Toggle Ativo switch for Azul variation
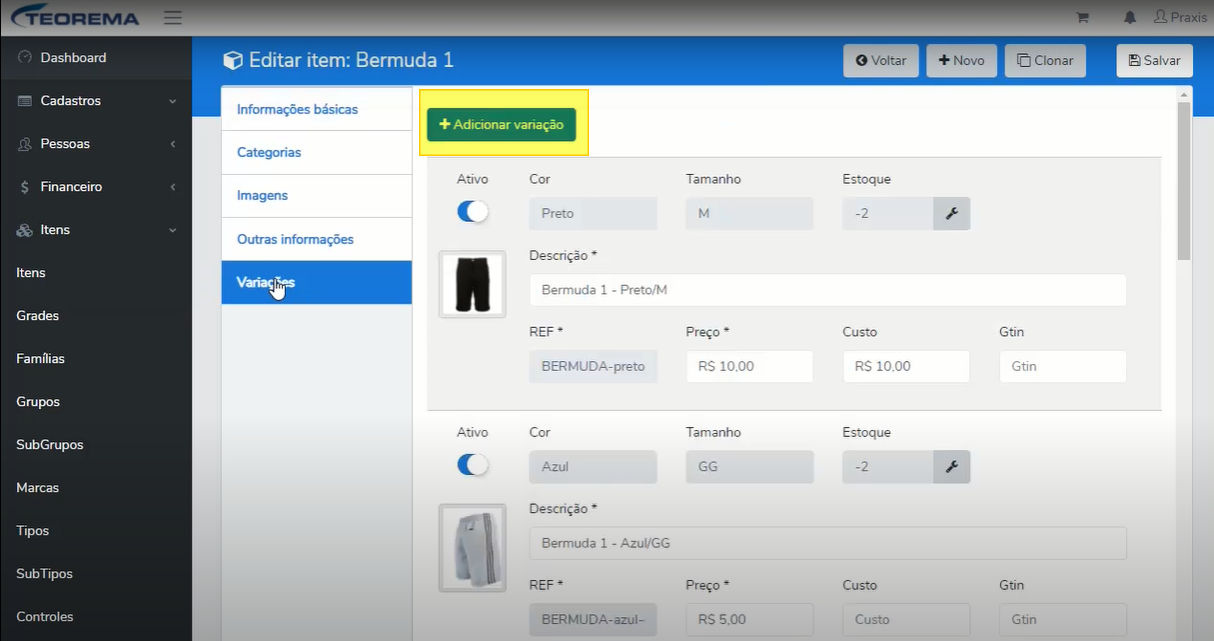The image size is (1214, 641). pos(473,465)
